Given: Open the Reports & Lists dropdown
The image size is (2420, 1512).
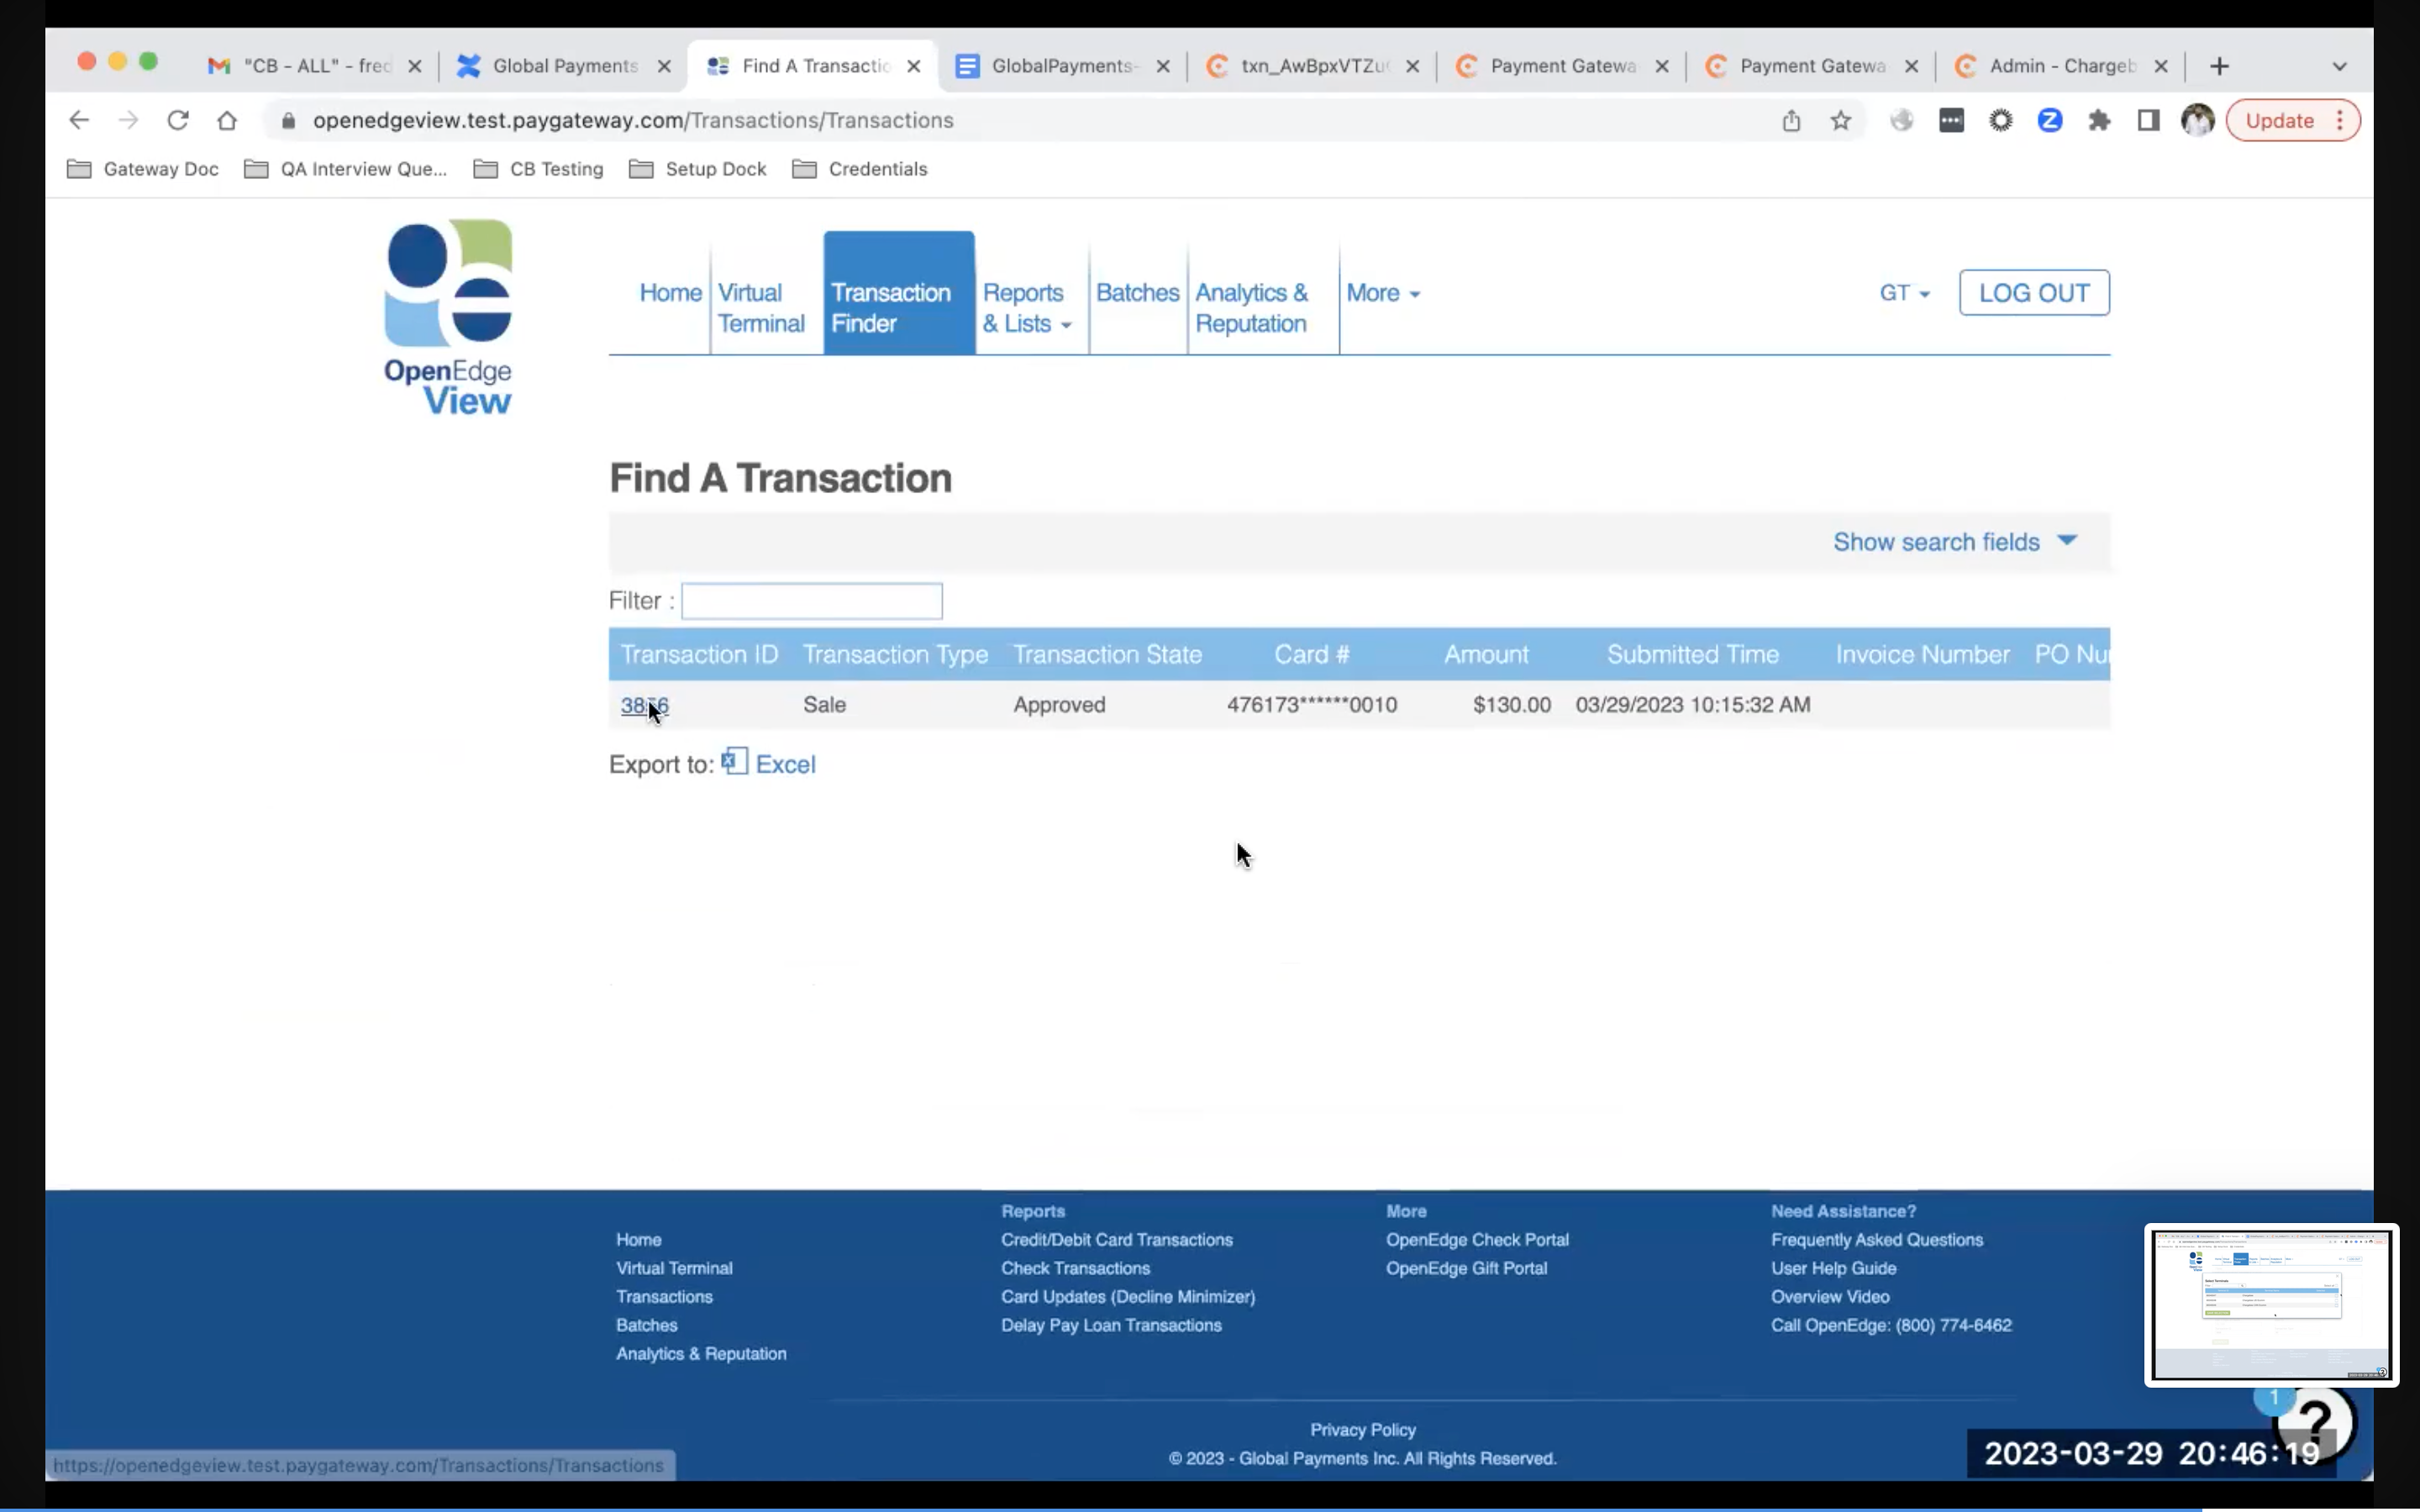Looking at the screenshot, I should (1026, 308).
